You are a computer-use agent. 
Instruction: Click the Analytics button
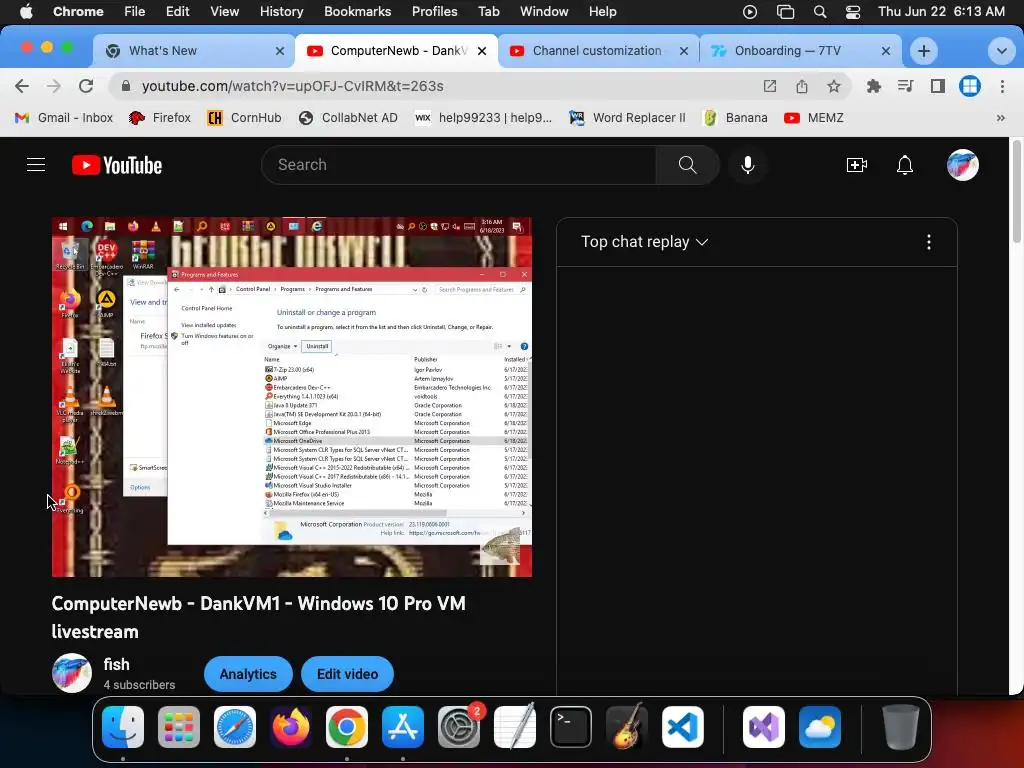click(x=248, y=674)
